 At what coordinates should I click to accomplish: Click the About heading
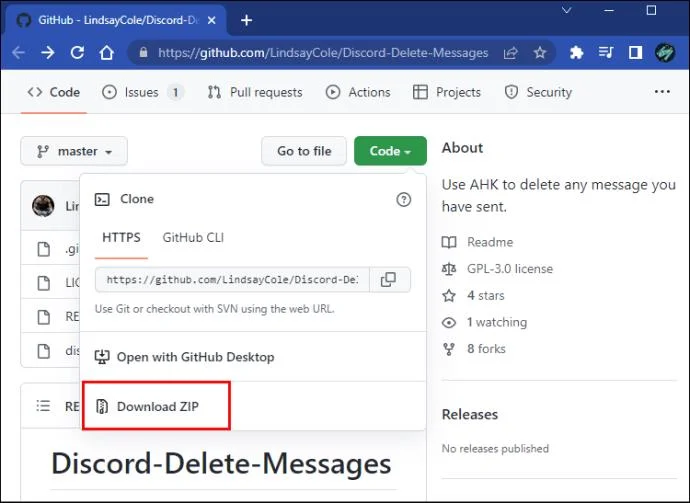pos(462,148)
